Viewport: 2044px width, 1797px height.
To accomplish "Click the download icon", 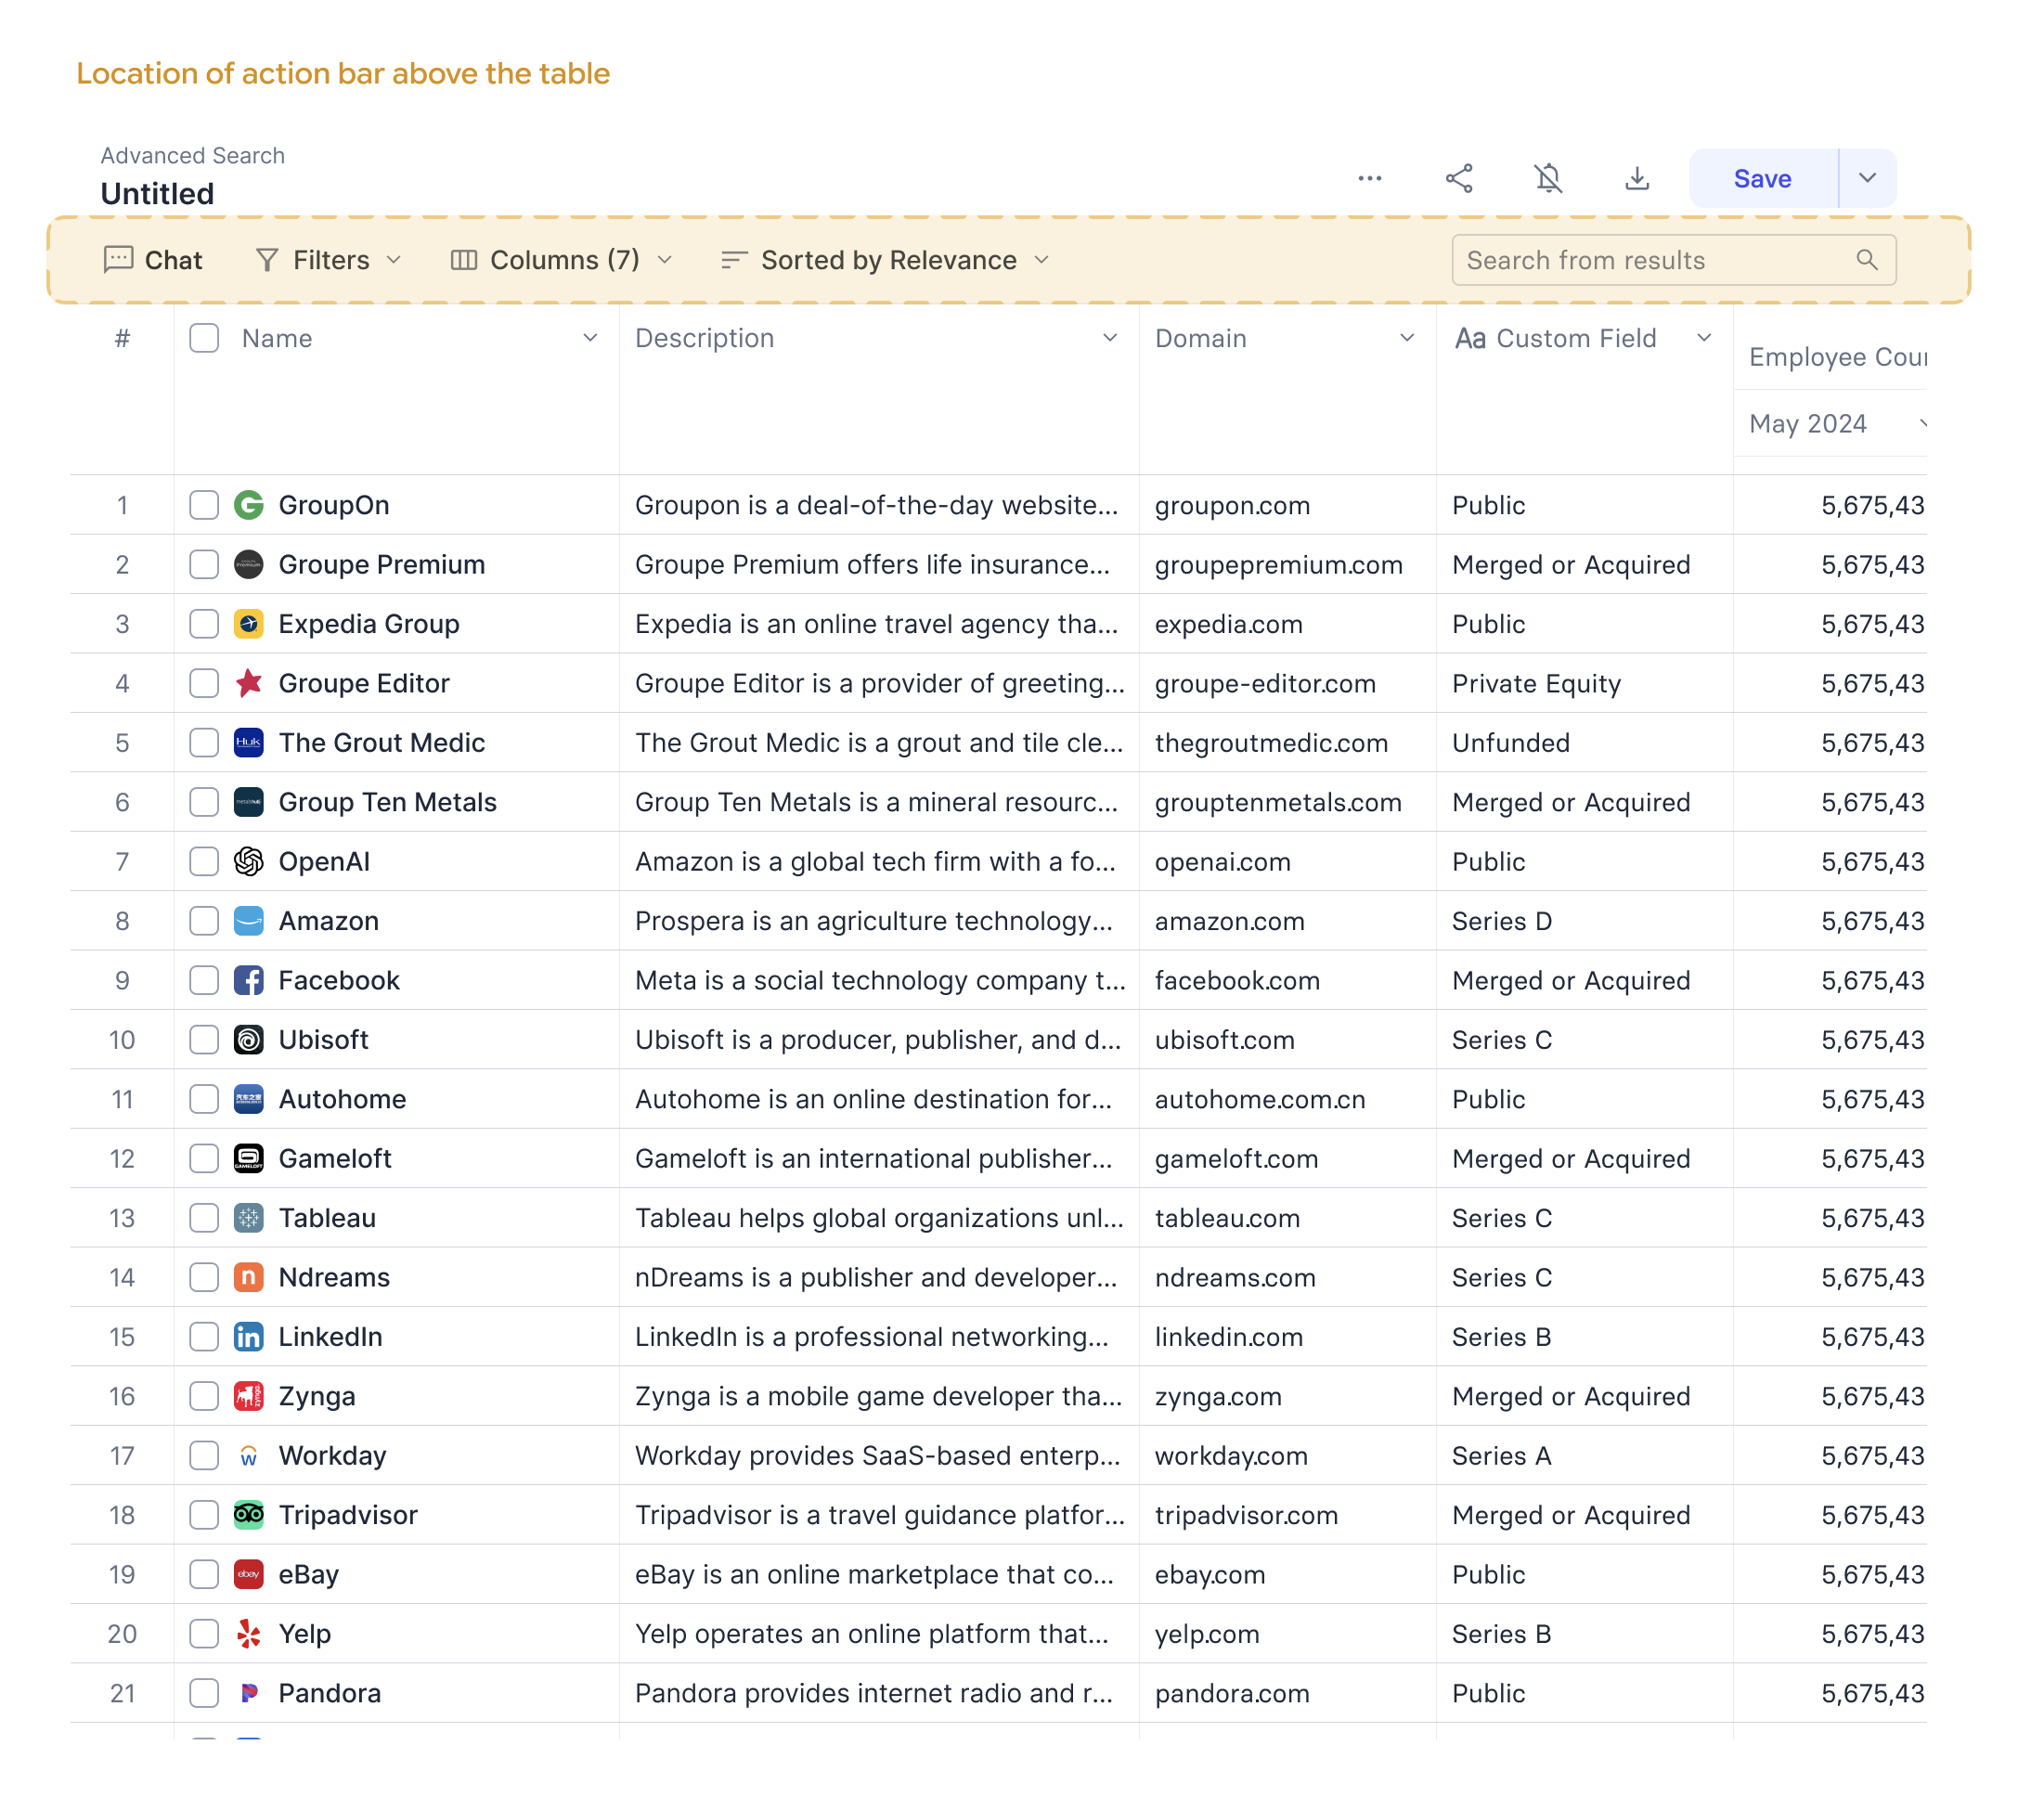I will coord(1637,179).
